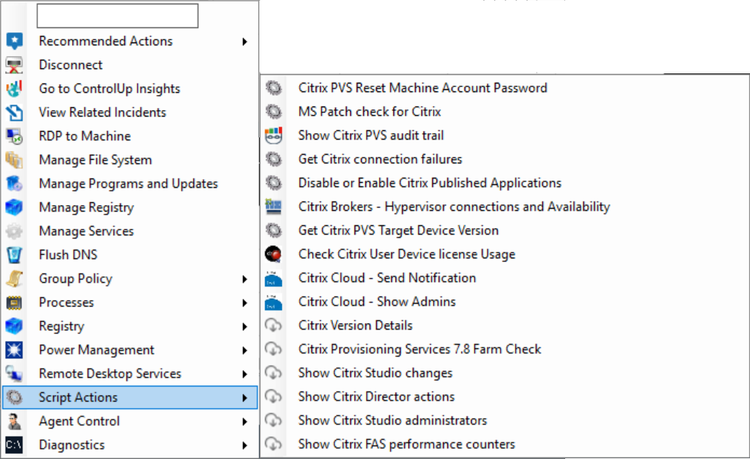
Task: Click the Show Citrix Director actions icon
Action: click(x=274, y=396)
